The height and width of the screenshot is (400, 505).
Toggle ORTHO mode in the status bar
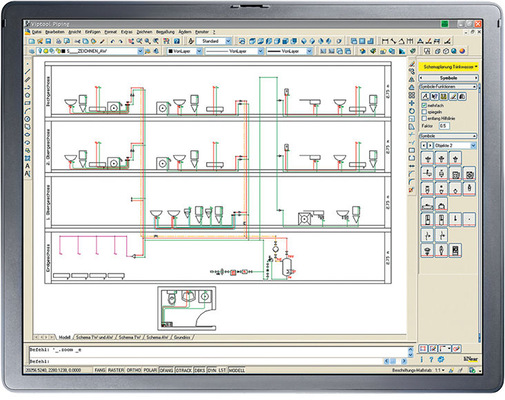[x=134, y=370]
